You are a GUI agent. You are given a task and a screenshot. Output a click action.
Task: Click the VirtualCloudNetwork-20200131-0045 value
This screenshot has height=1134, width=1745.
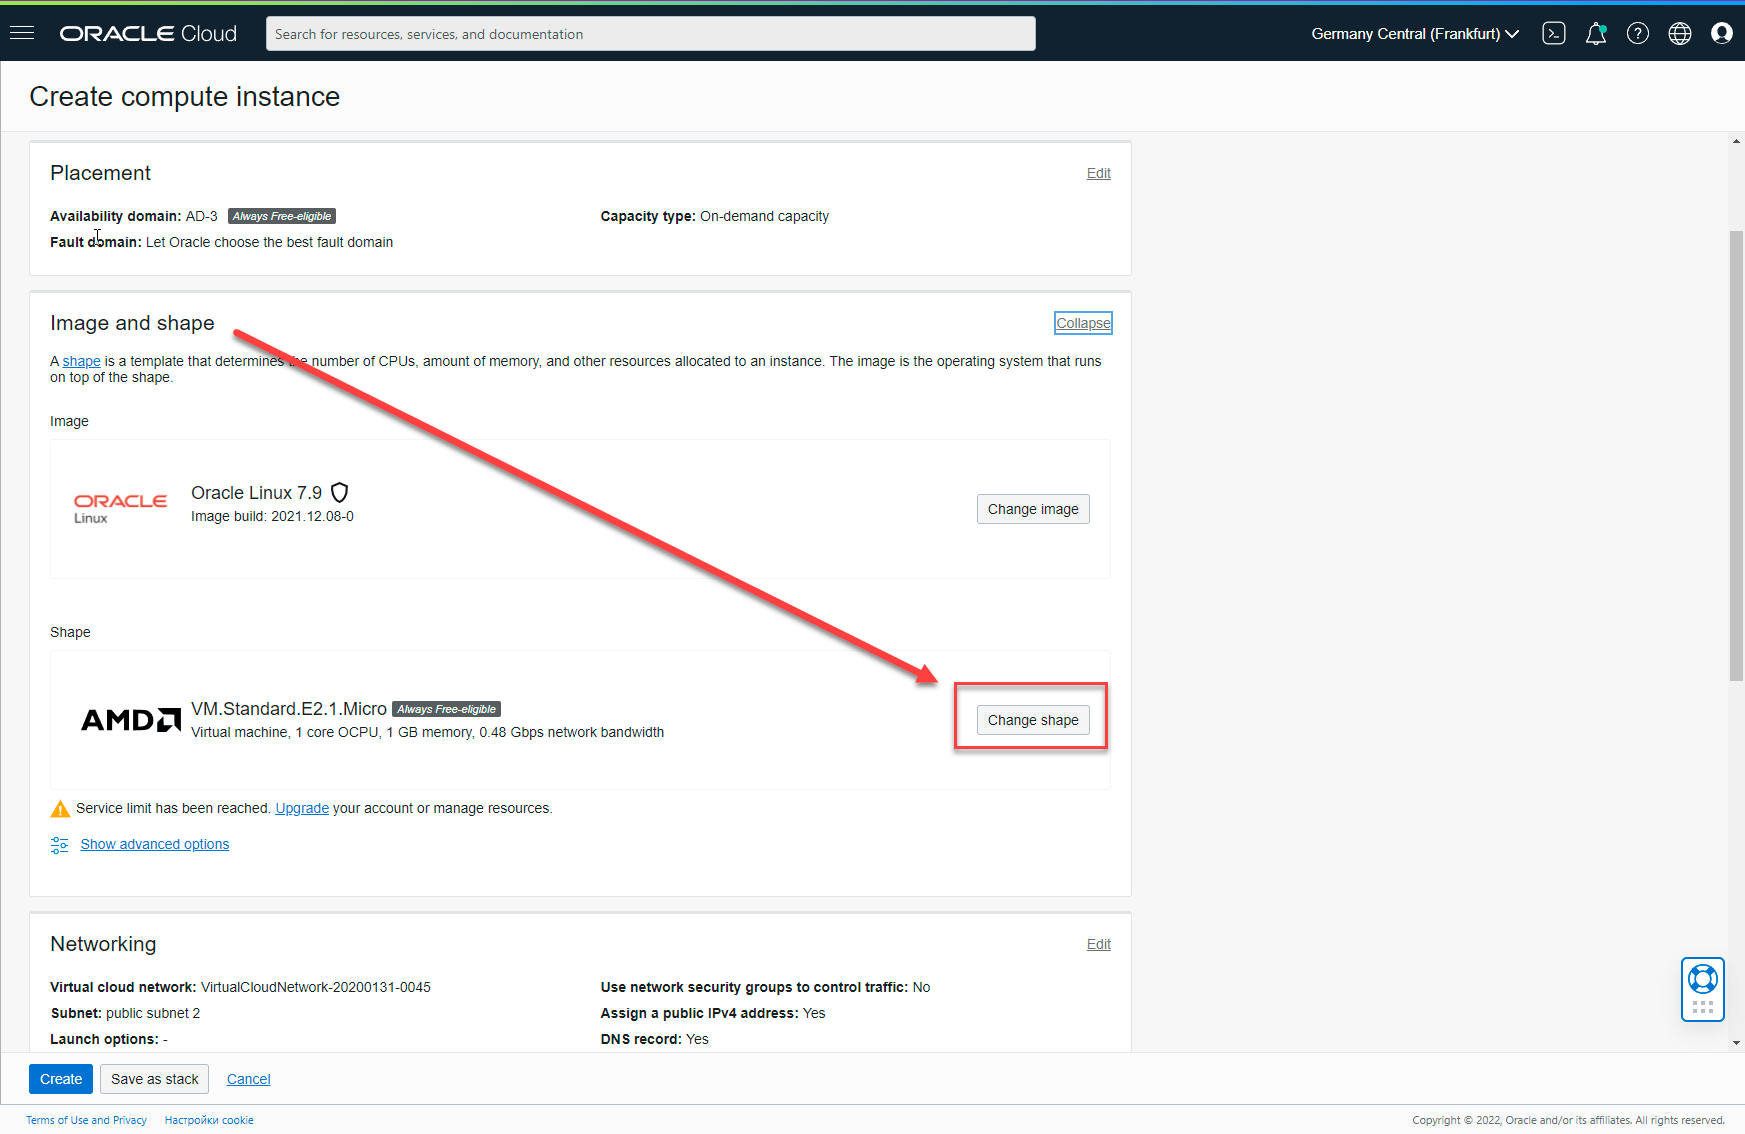[x=316, y=987]
